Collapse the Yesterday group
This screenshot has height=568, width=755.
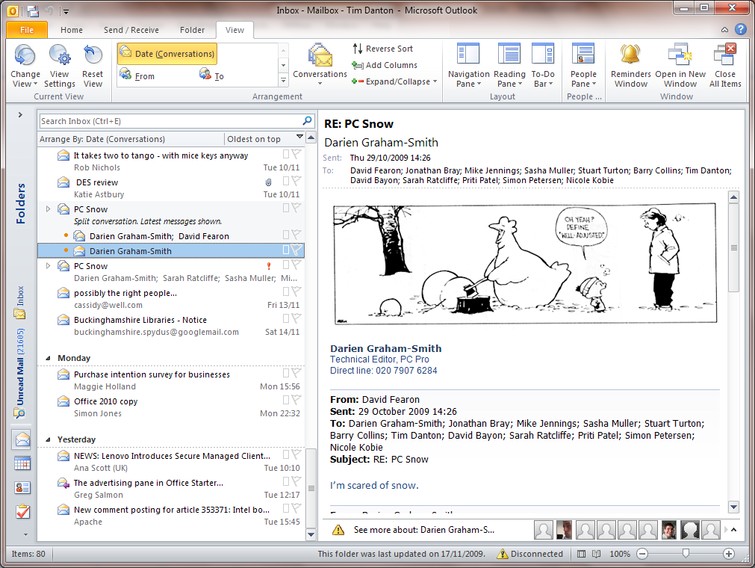pyautogui.click(x=48, y=439)
